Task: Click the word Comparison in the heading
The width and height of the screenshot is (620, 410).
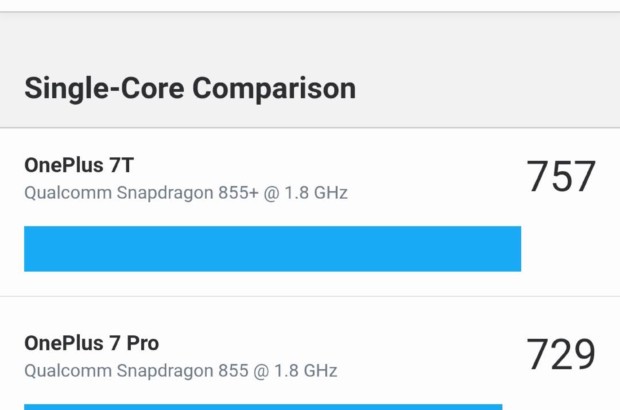Action: click(x=273, y=88)
